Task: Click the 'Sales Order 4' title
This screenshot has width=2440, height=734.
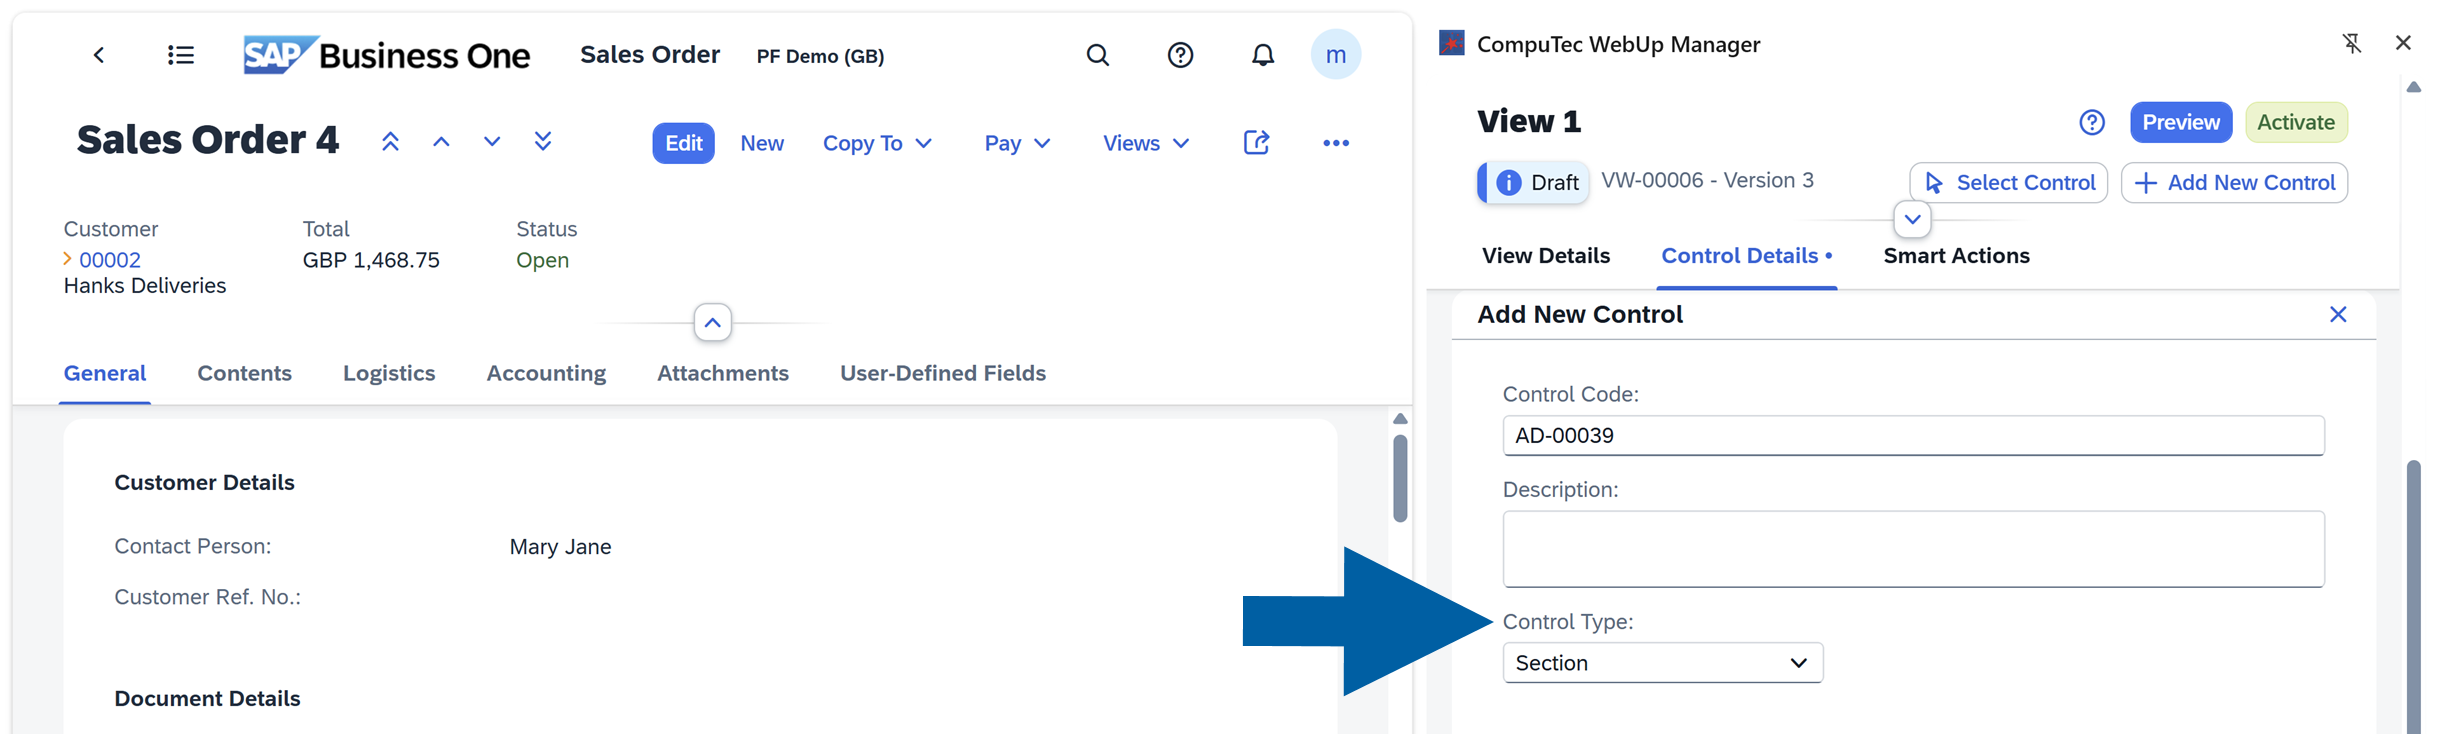Action: [x=208, y=140]
